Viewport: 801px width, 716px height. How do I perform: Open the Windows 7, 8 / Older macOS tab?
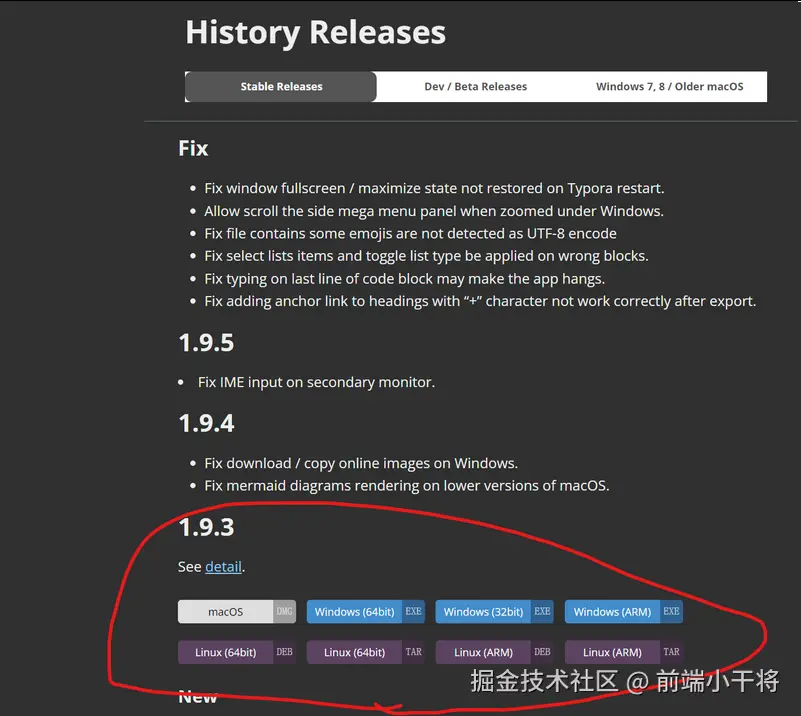click(670, 86)
